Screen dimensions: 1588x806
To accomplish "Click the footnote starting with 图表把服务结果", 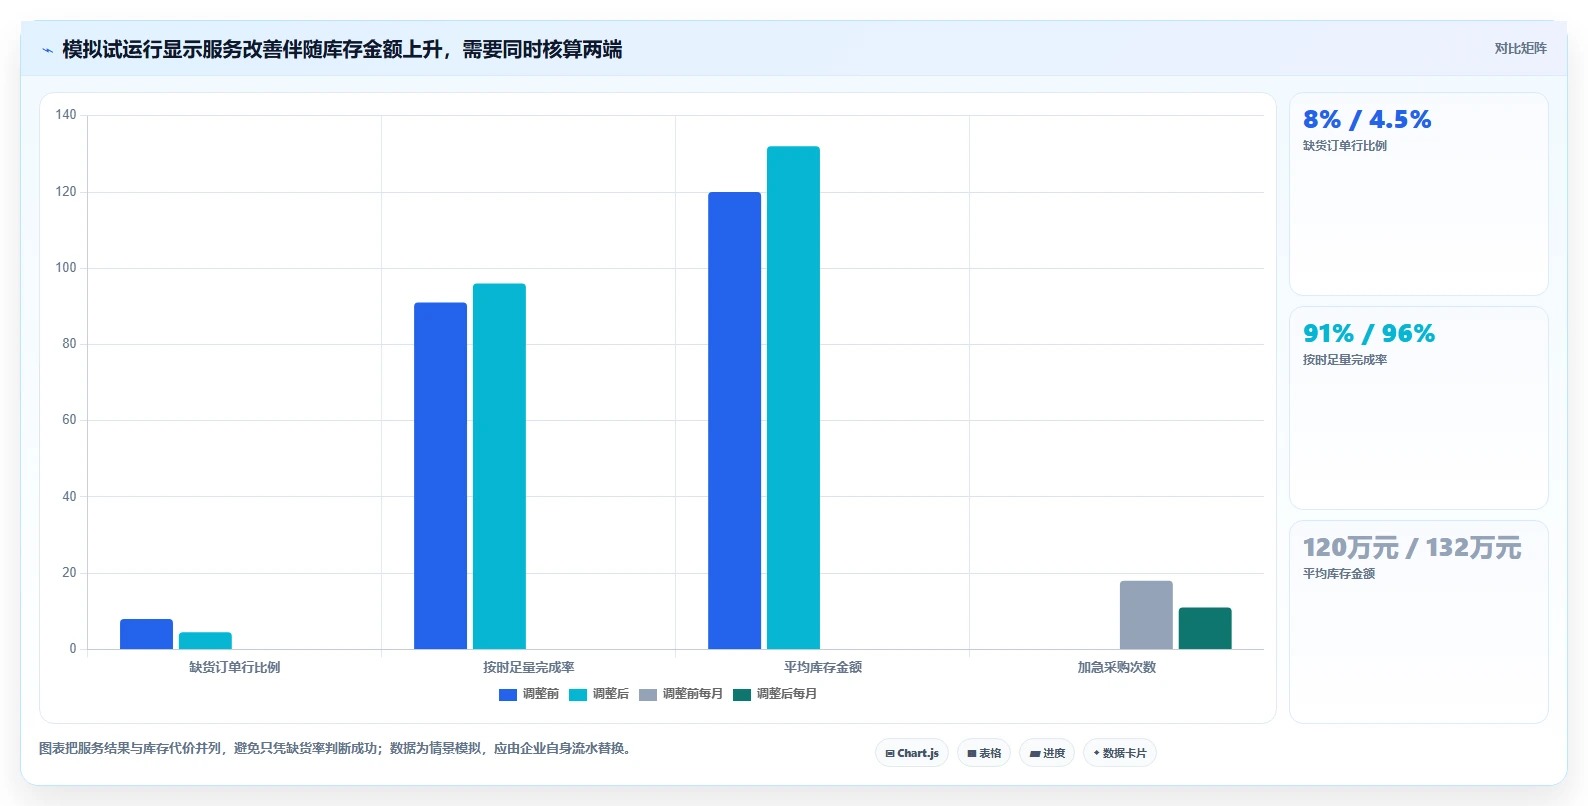I will (x=337, y=748).
